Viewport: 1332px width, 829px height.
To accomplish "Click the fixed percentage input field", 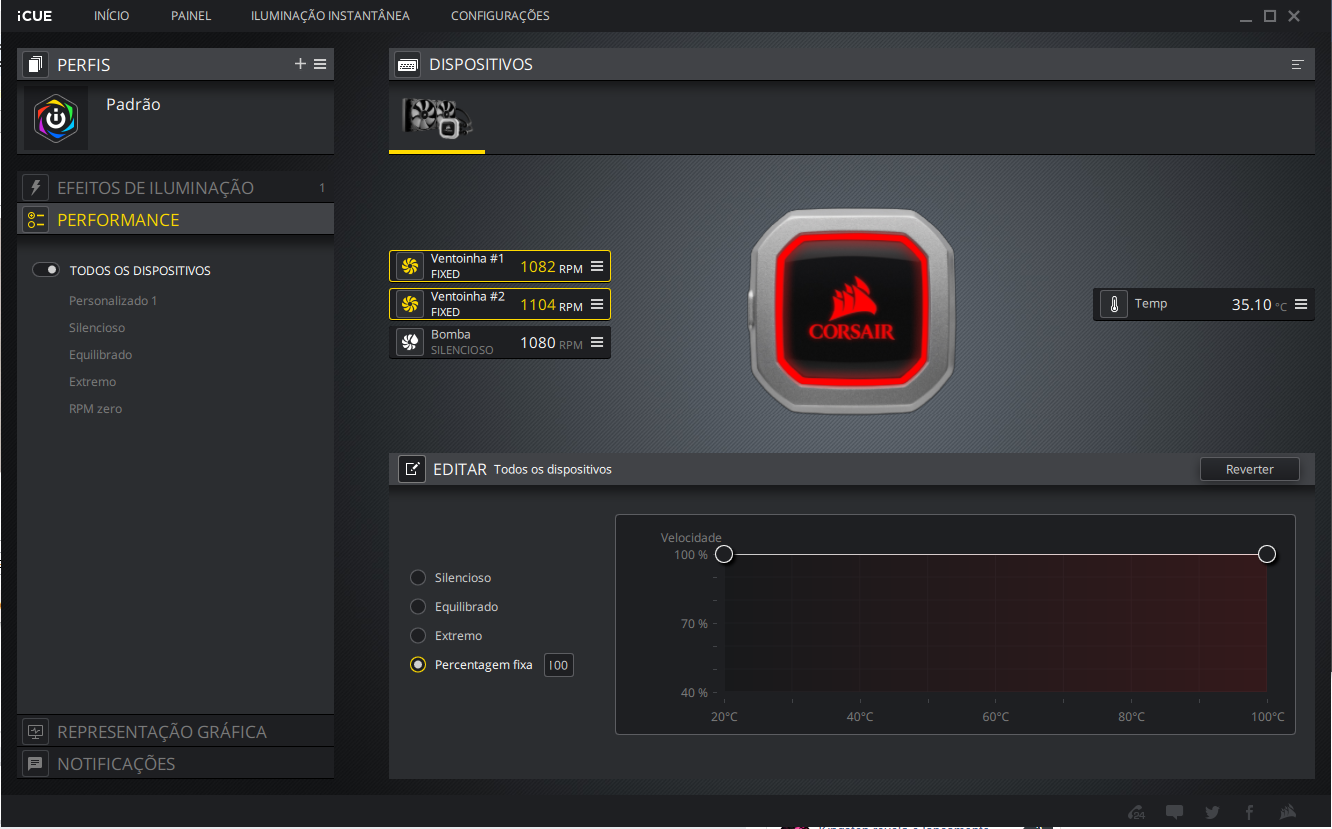I will [558, 665].
